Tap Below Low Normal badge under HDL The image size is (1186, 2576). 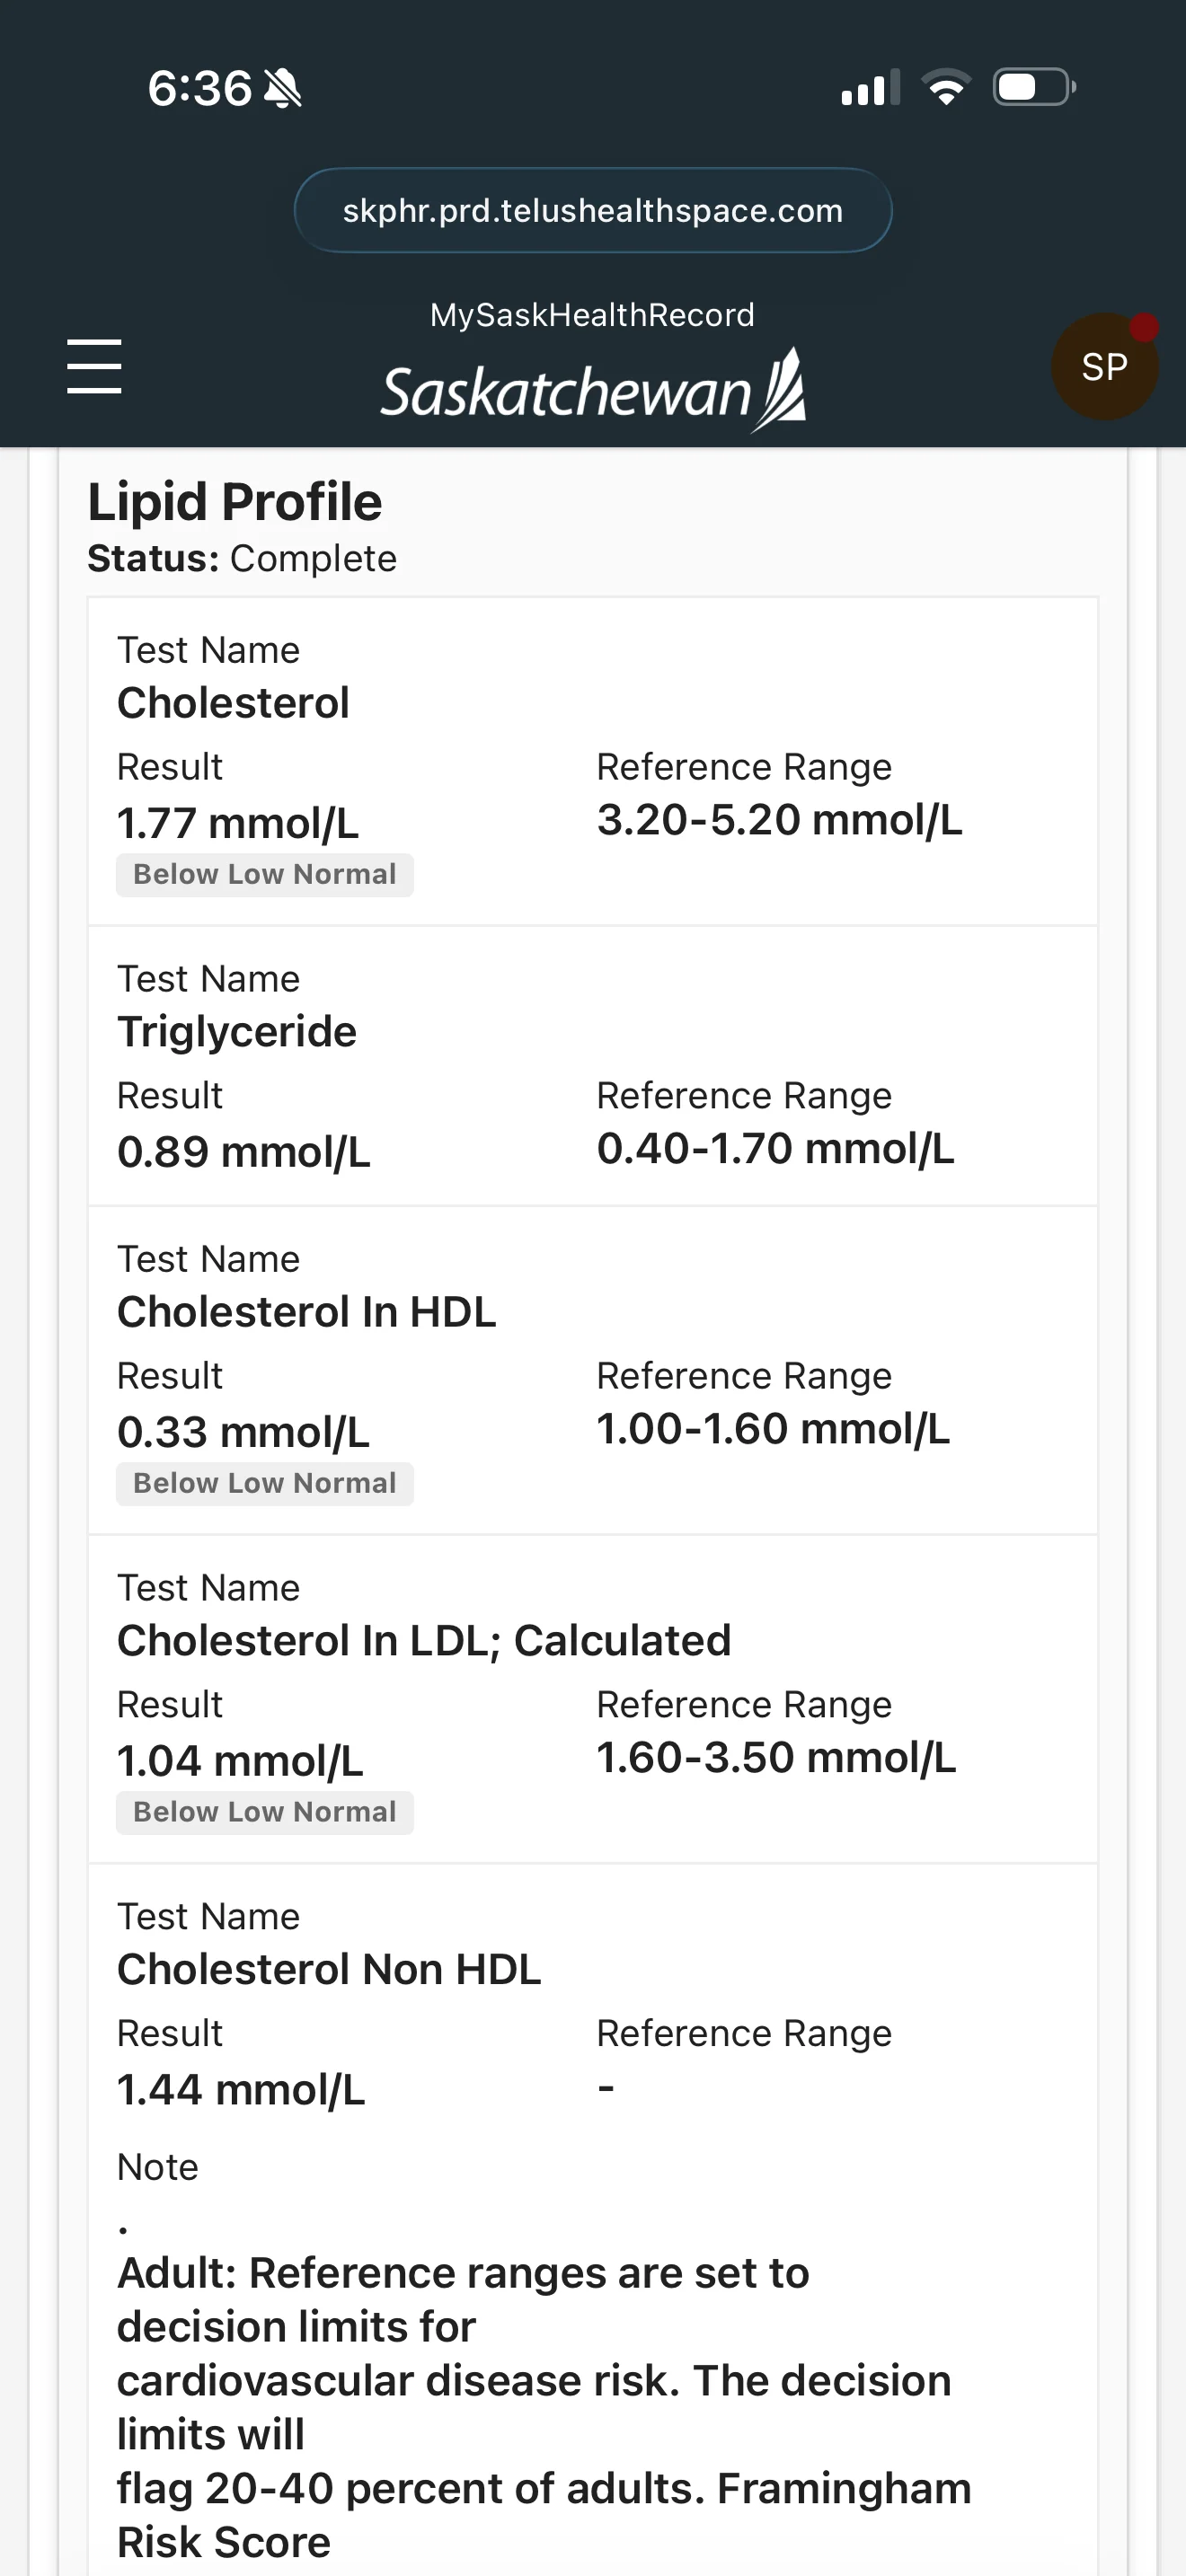click(265, 1484)
